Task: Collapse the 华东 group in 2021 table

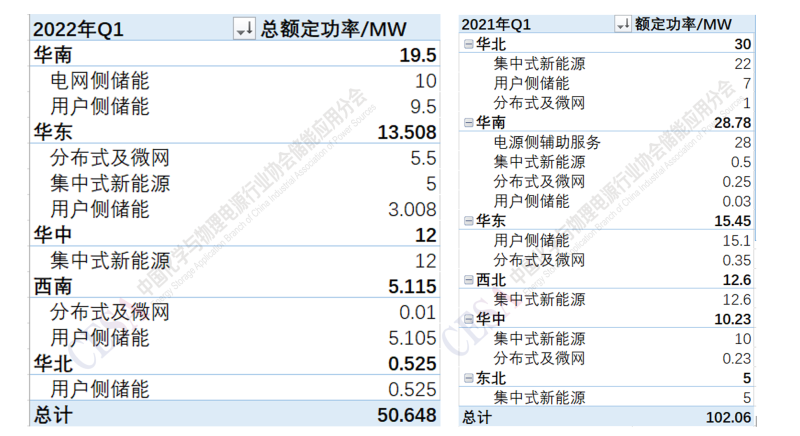Action: 468,221
